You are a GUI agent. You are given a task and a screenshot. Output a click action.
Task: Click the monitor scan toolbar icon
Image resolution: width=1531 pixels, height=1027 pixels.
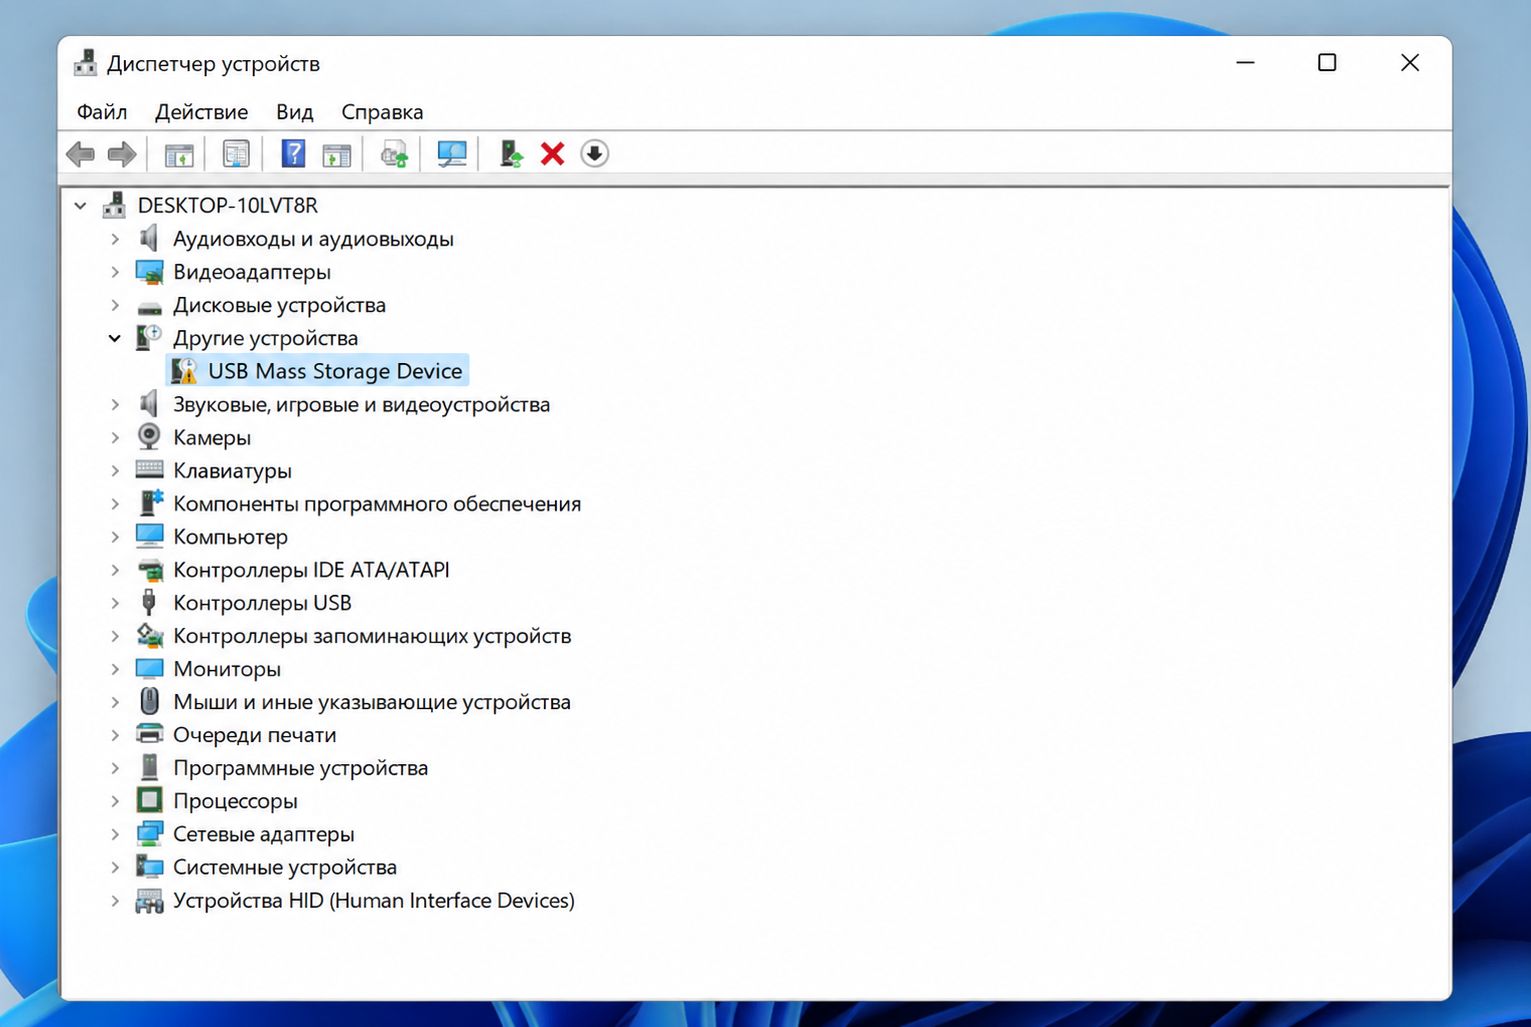[452, 154]
